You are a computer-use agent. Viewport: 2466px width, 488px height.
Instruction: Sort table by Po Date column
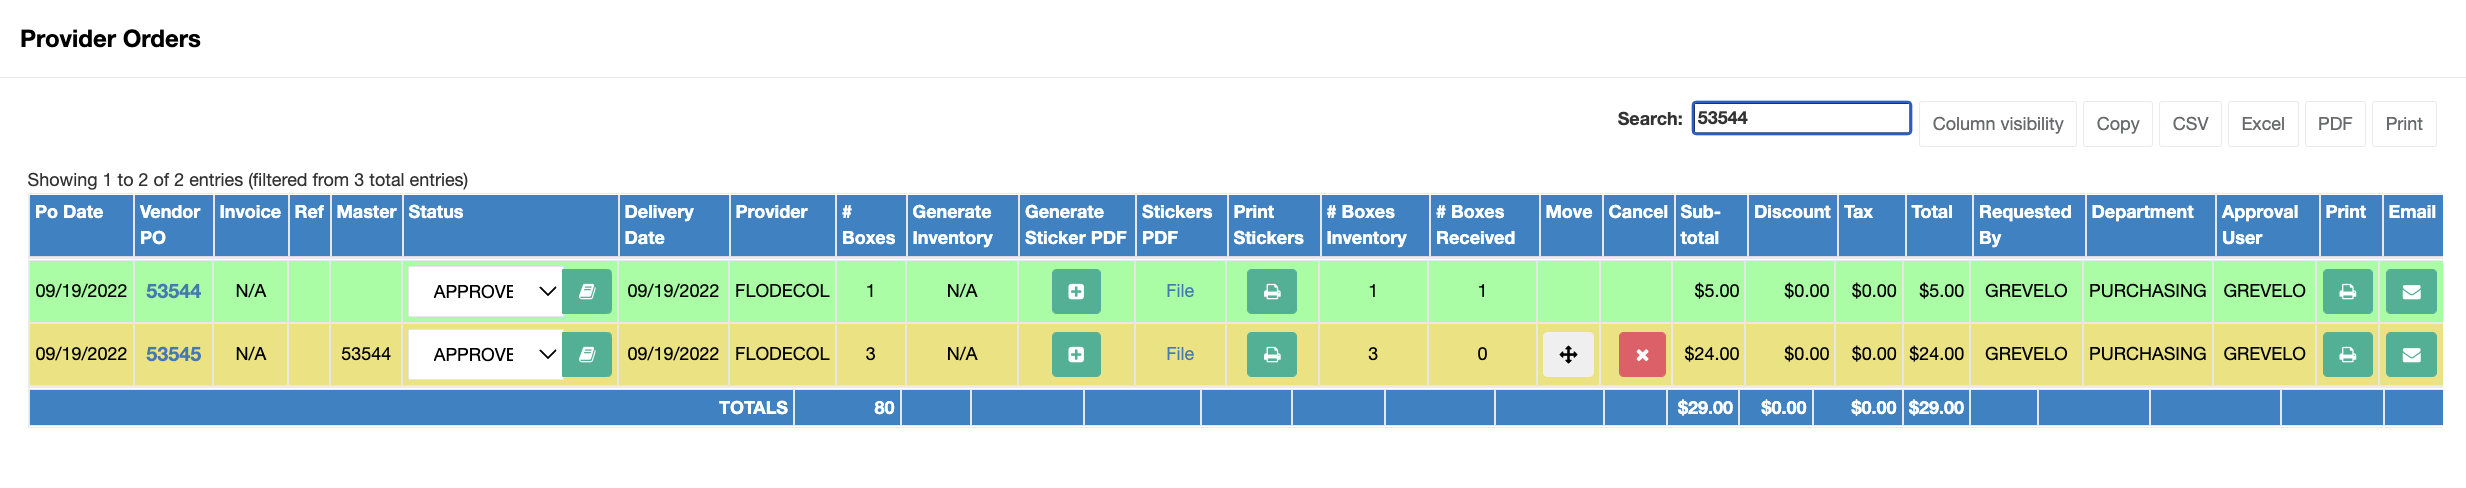[x=69, y=212]
